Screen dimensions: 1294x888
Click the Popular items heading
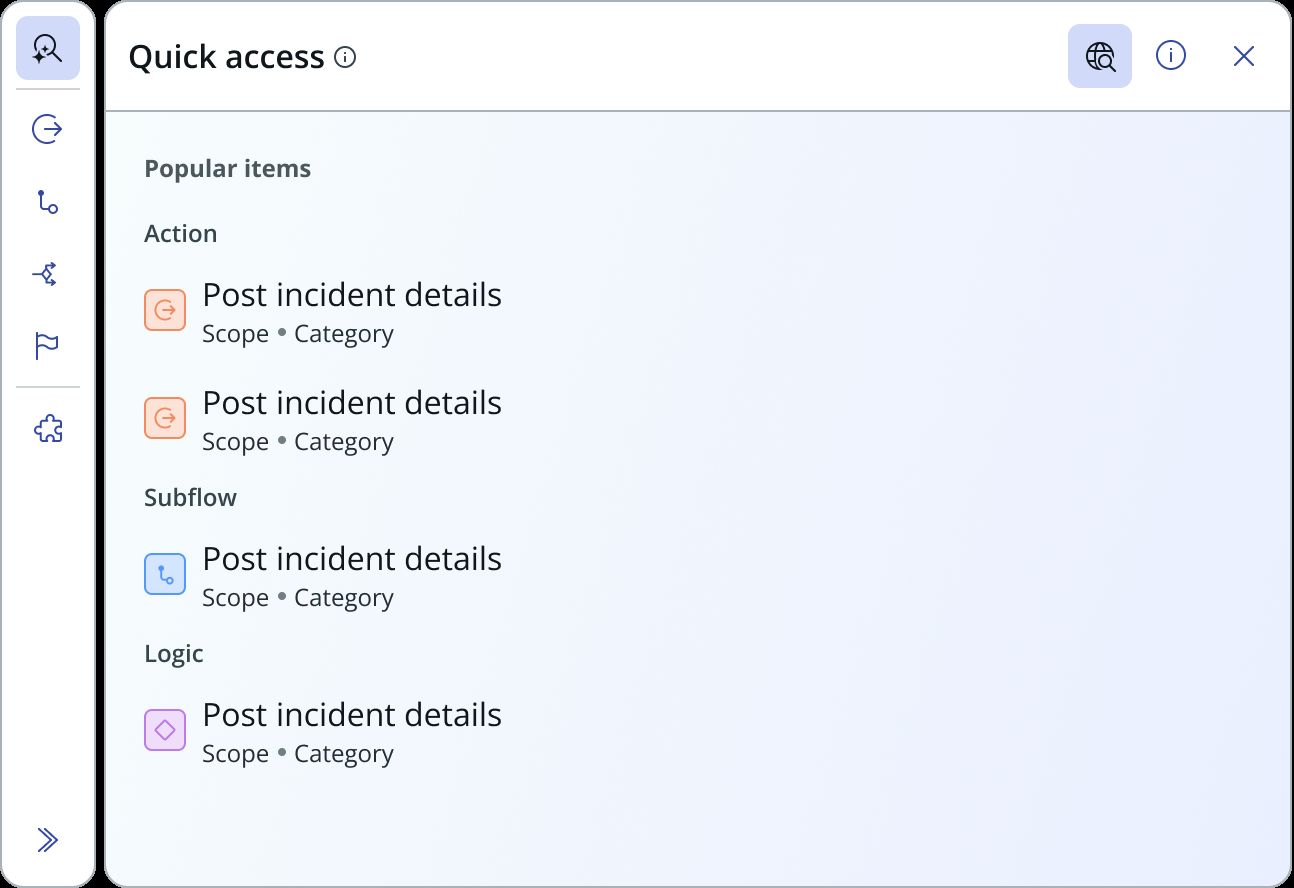click(228, 169)
